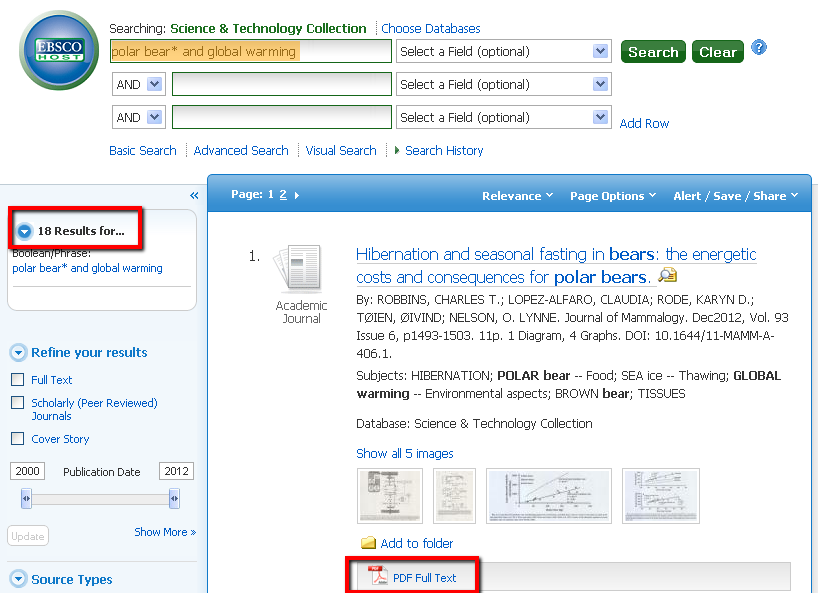Click the Choose Databases link
This screenshot has width=818, height=593.
point(430,29)
